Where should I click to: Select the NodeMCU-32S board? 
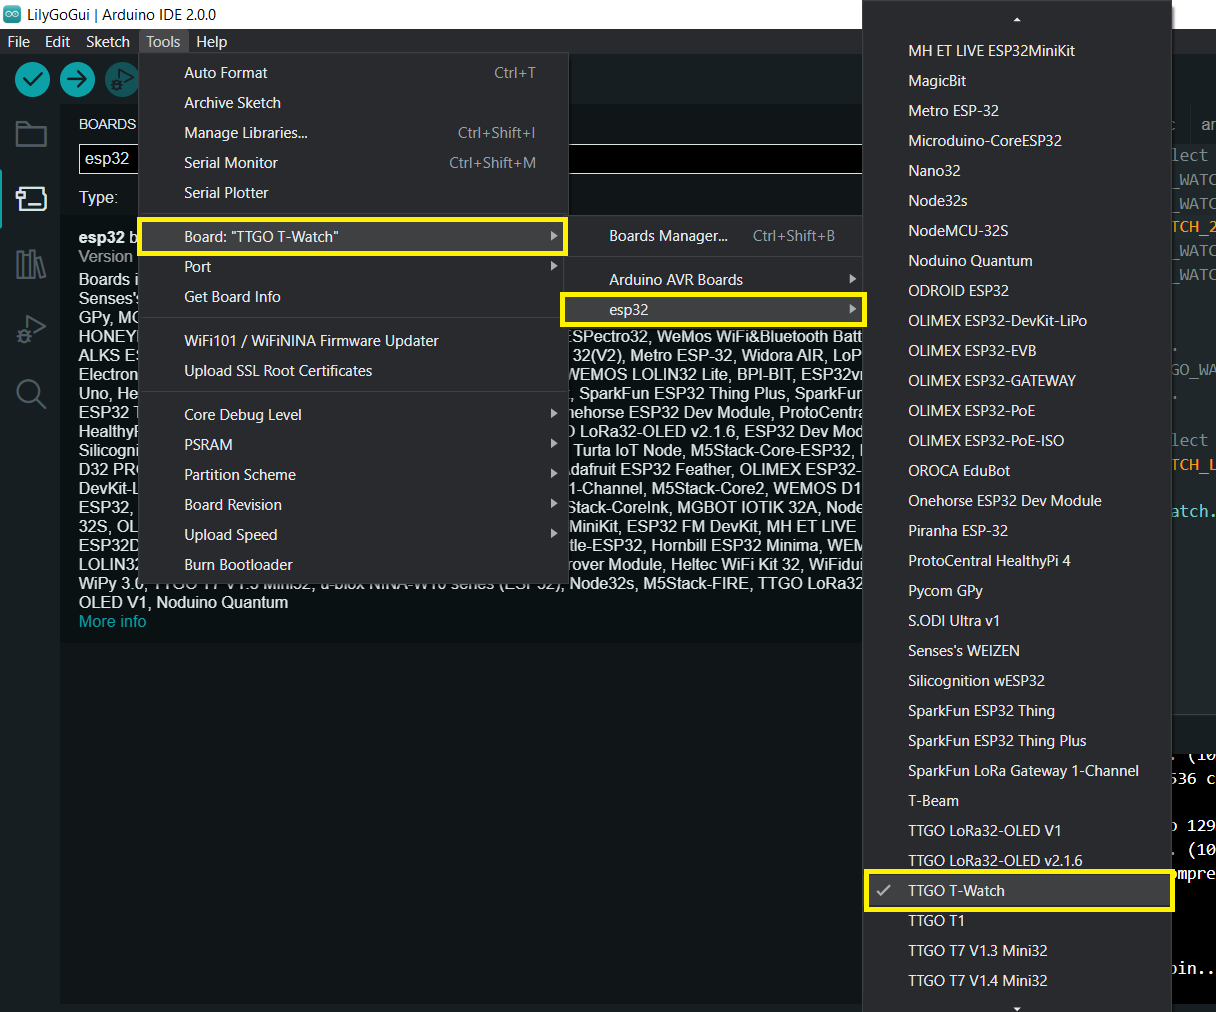coord(1017,230)
